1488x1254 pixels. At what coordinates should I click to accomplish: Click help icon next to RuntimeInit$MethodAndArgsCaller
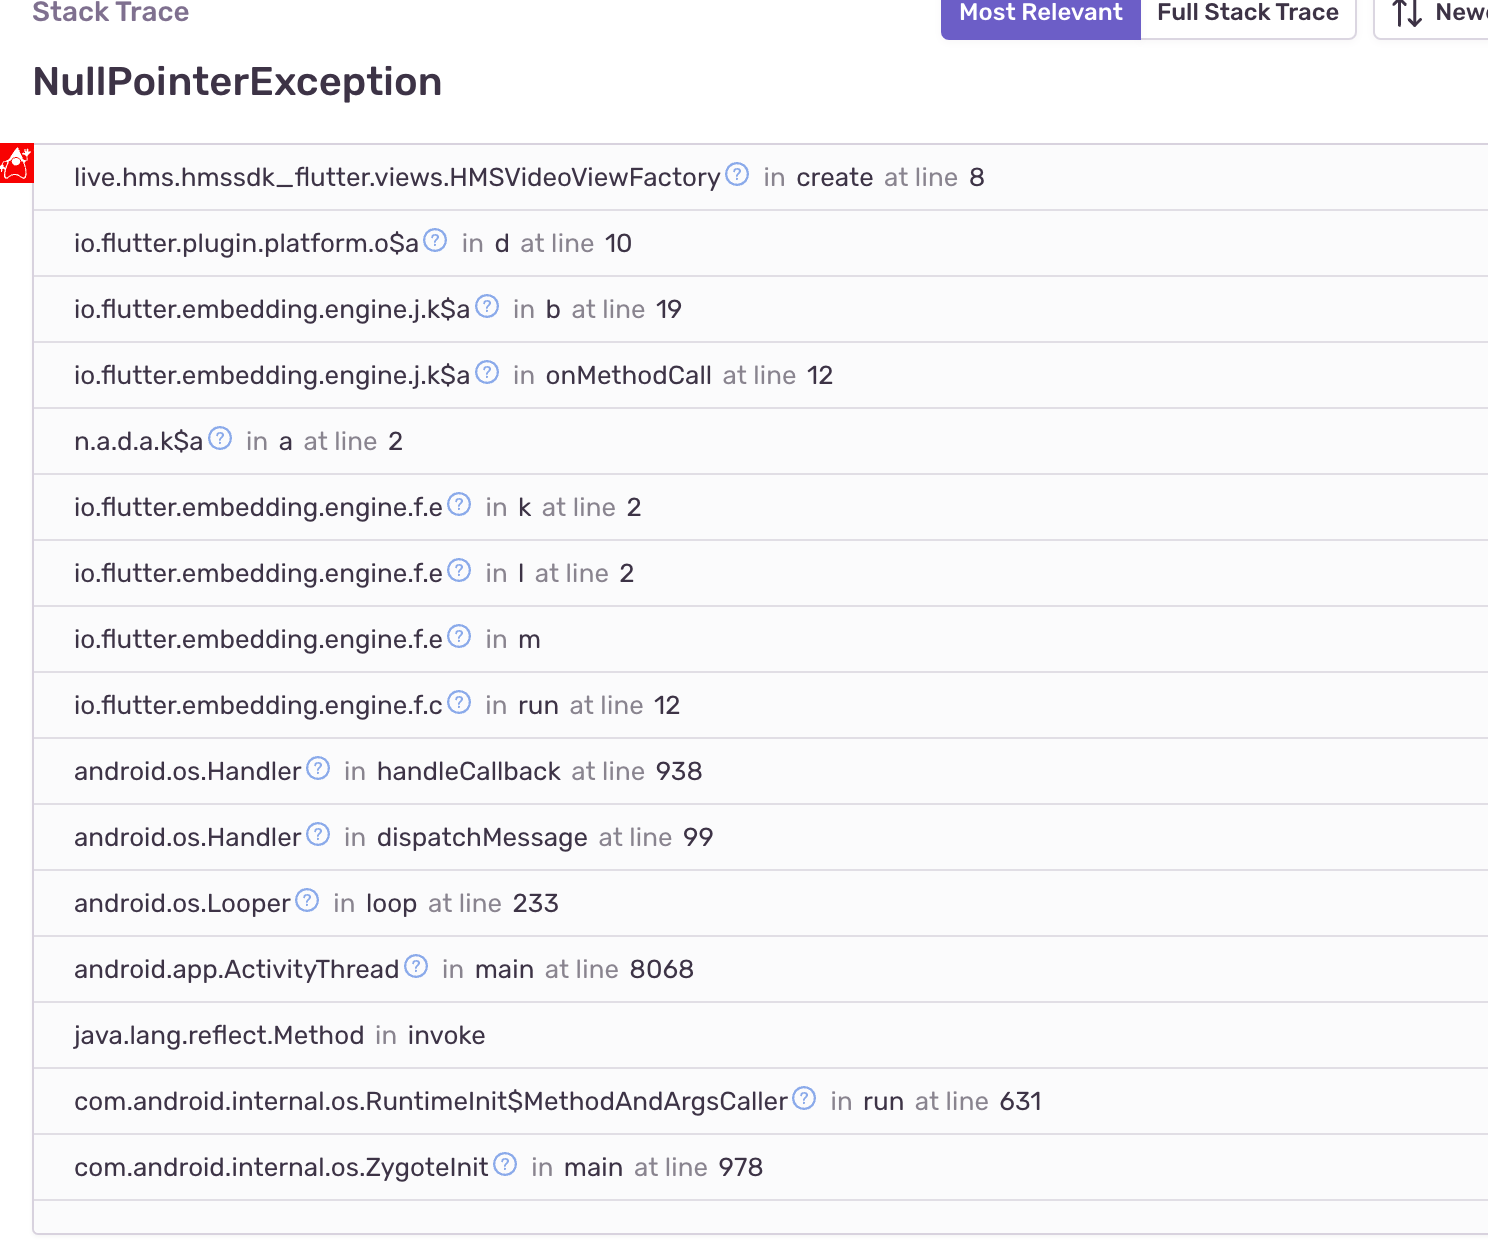(x=804, y=1098)
